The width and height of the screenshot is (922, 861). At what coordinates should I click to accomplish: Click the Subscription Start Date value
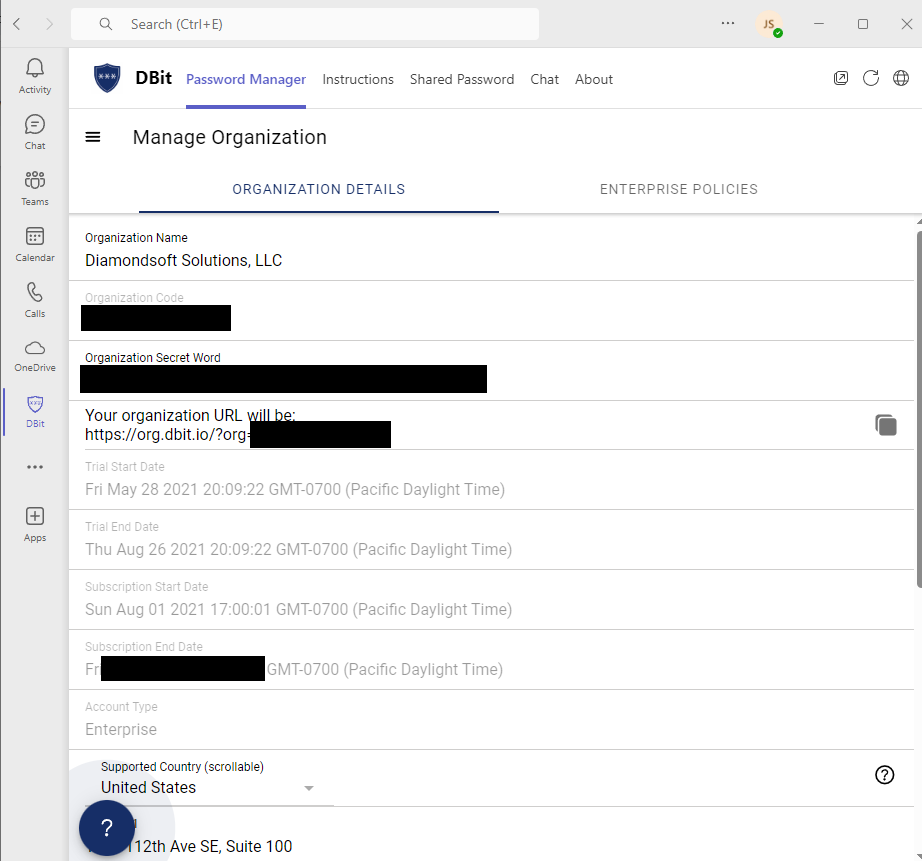coord(298,609)
